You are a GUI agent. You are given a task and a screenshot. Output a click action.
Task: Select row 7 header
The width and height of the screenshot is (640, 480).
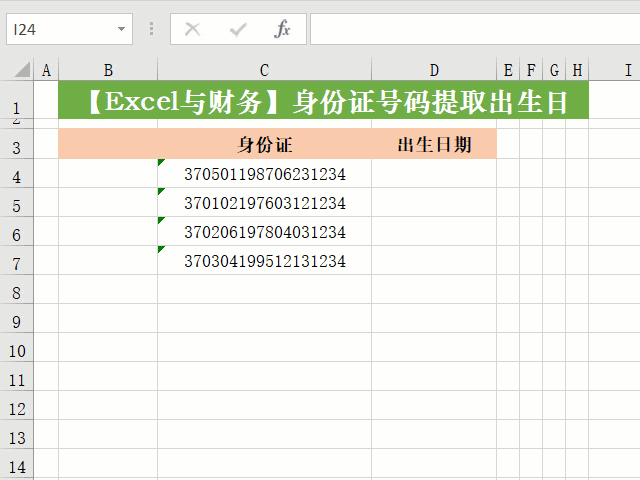tap(16, 260)
